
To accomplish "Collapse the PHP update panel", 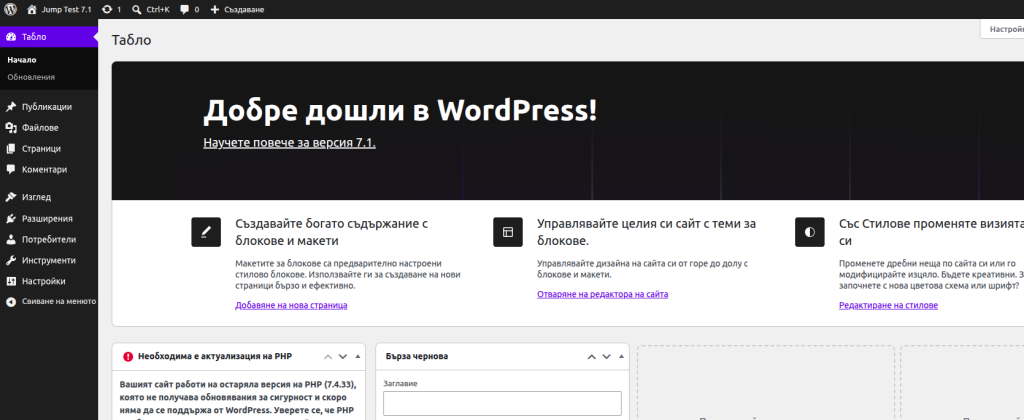I will coord(357,357).
